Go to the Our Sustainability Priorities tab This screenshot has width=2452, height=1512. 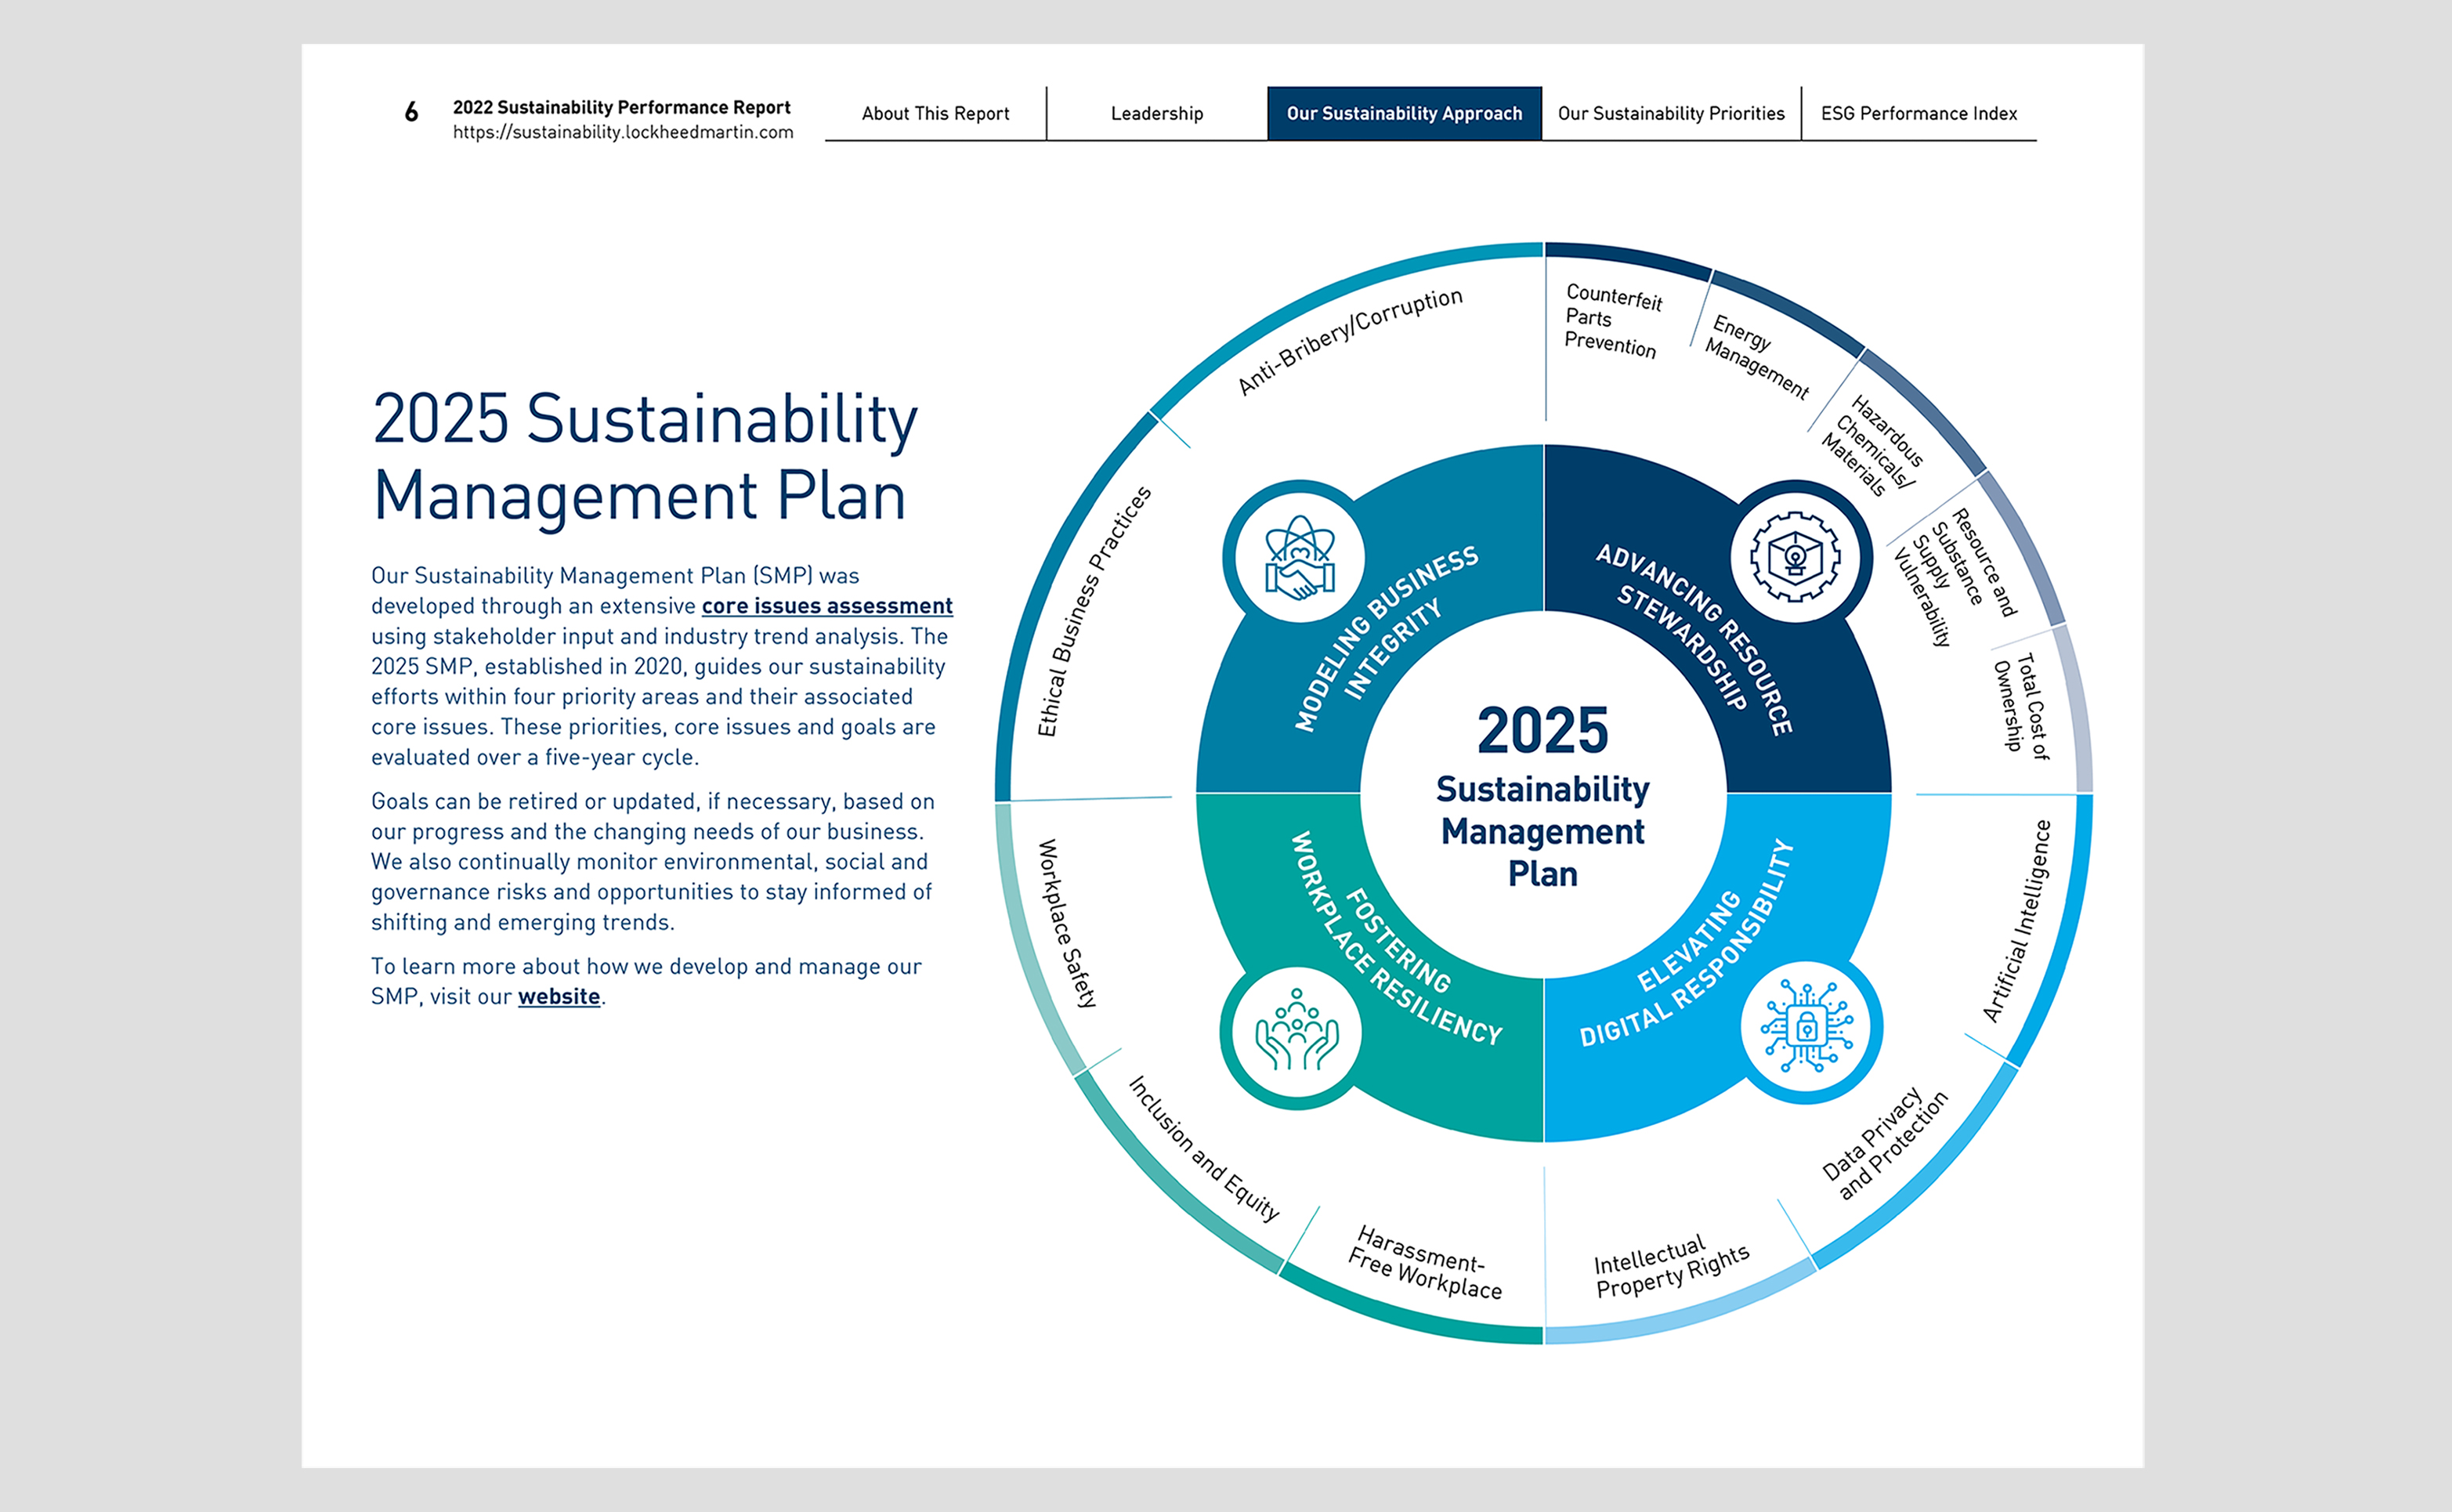1671,114
